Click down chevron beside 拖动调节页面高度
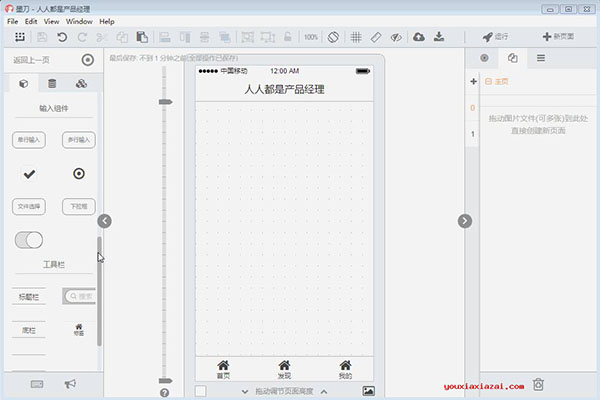The width and height of the screenshot is (600, 400). (x=245, y=392)
